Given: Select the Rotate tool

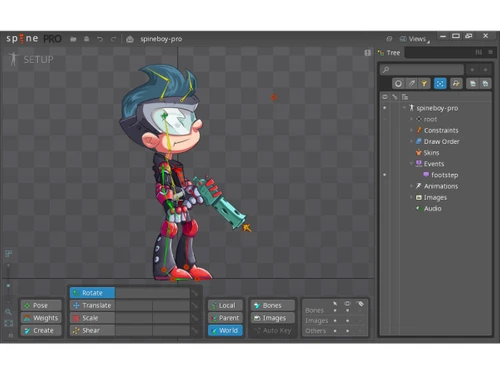Looking at the screenshot, I should [92, 293].
